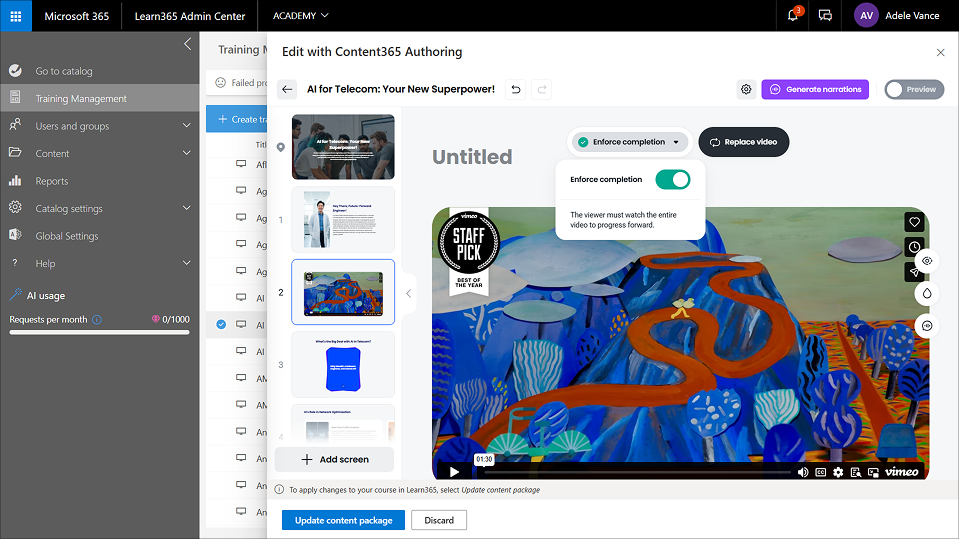Expand the ACADEMY dropdown in header
The height and width of the screenshot is (539, 959).
coord(301,16)
